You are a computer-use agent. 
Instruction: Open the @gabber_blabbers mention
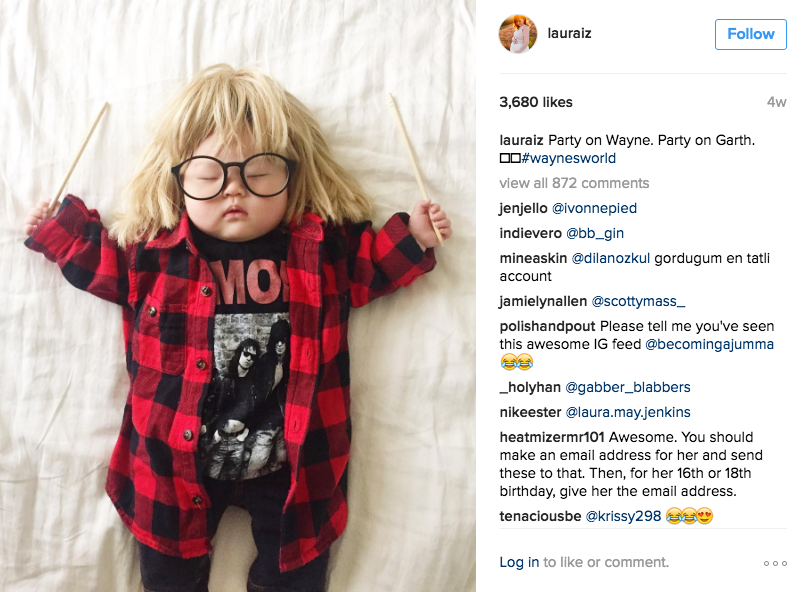(628, 387)
